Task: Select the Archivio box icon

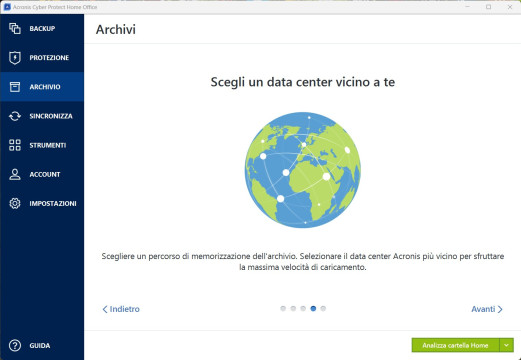Action: tap(15, 87)
